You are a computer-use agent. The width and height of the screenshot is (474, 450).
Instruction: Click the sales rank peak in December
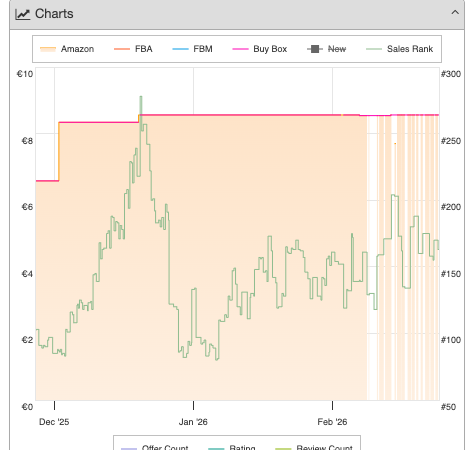141,97
